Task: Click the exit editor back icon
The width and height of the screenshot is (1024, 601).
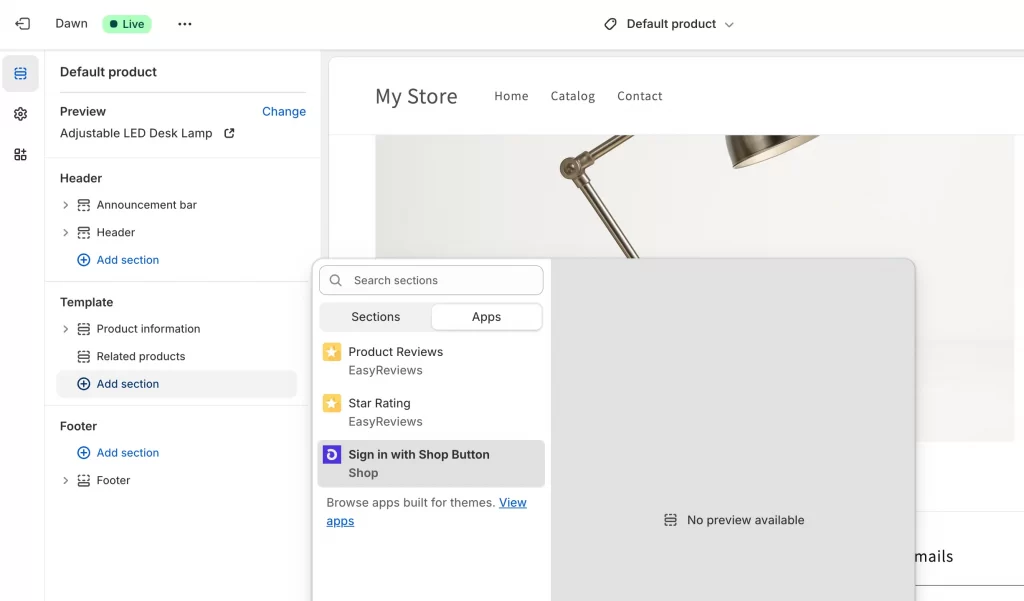Action: pos(23,24)
